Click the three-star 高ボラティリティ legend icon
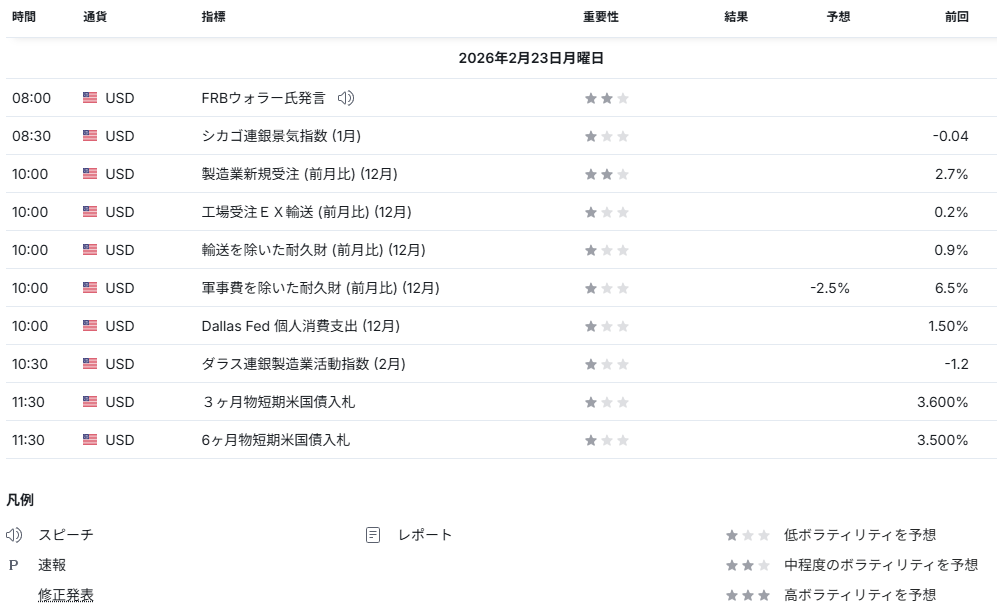Screen dimensions: 997x613 (x=747, y=595)
